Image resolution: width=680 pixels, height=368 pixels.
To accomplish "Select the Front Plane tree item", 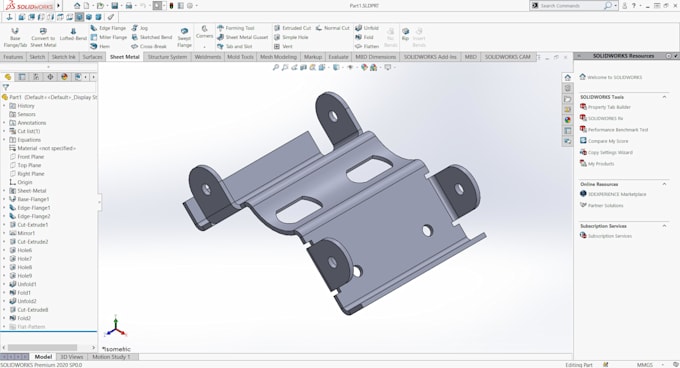I will pyautogui.click(x=30, y=157).
